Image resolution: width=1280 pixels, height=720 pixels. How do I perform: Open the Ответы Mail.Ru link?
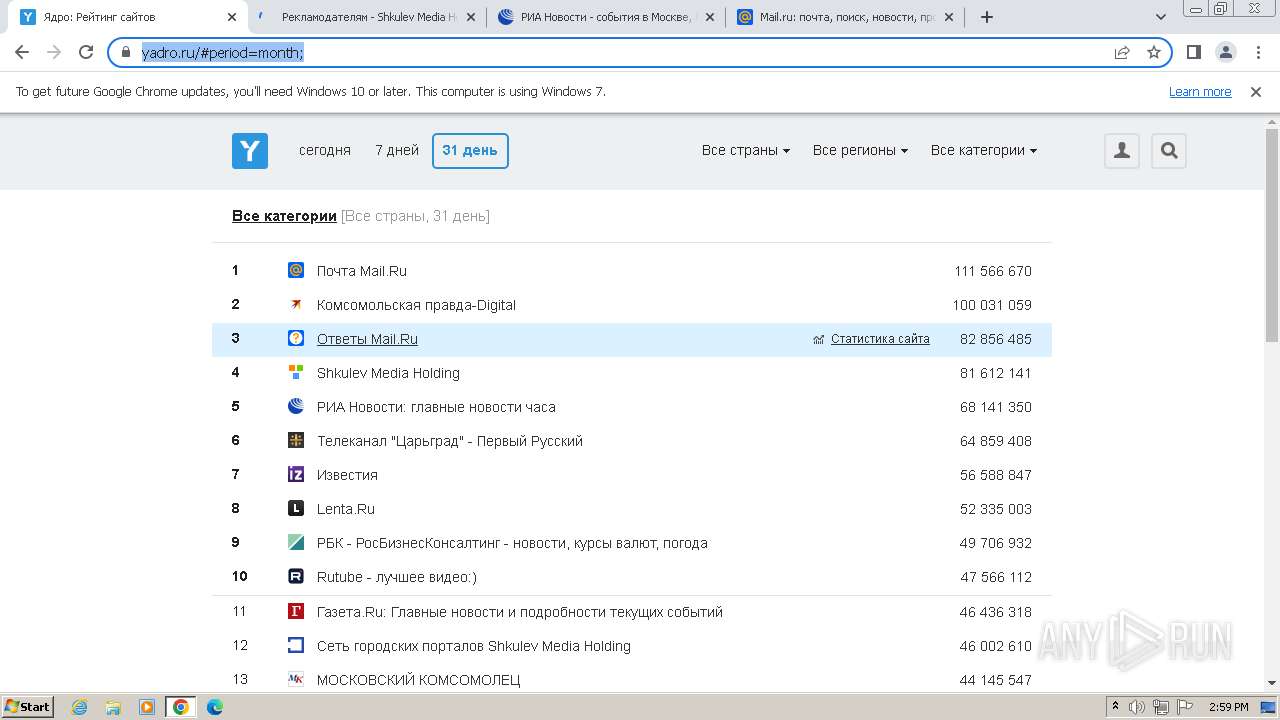tap(367, 339)
